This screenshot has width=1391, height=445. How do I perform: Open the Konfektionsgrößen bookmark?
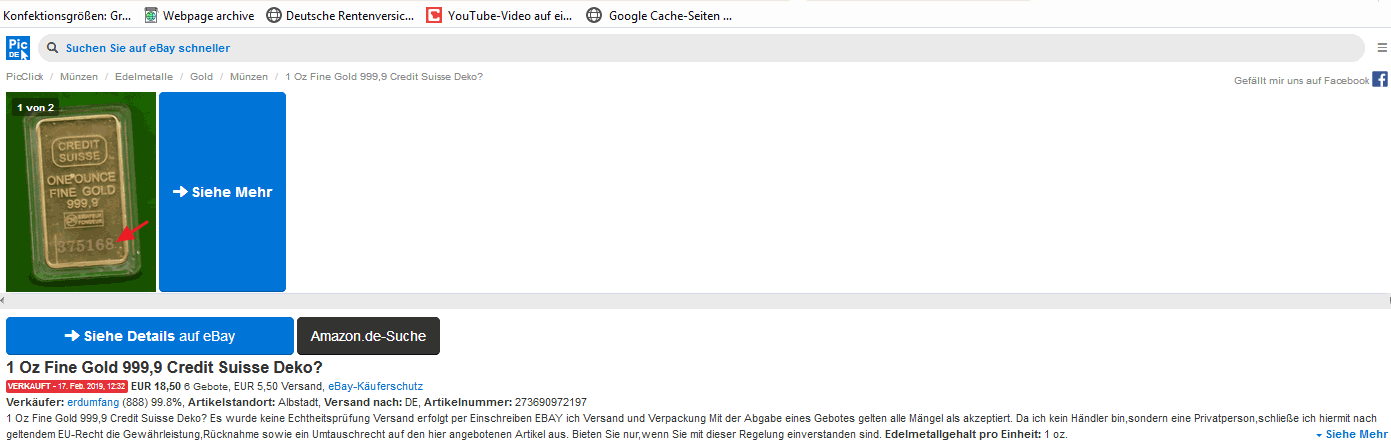(x=68, y=16)
